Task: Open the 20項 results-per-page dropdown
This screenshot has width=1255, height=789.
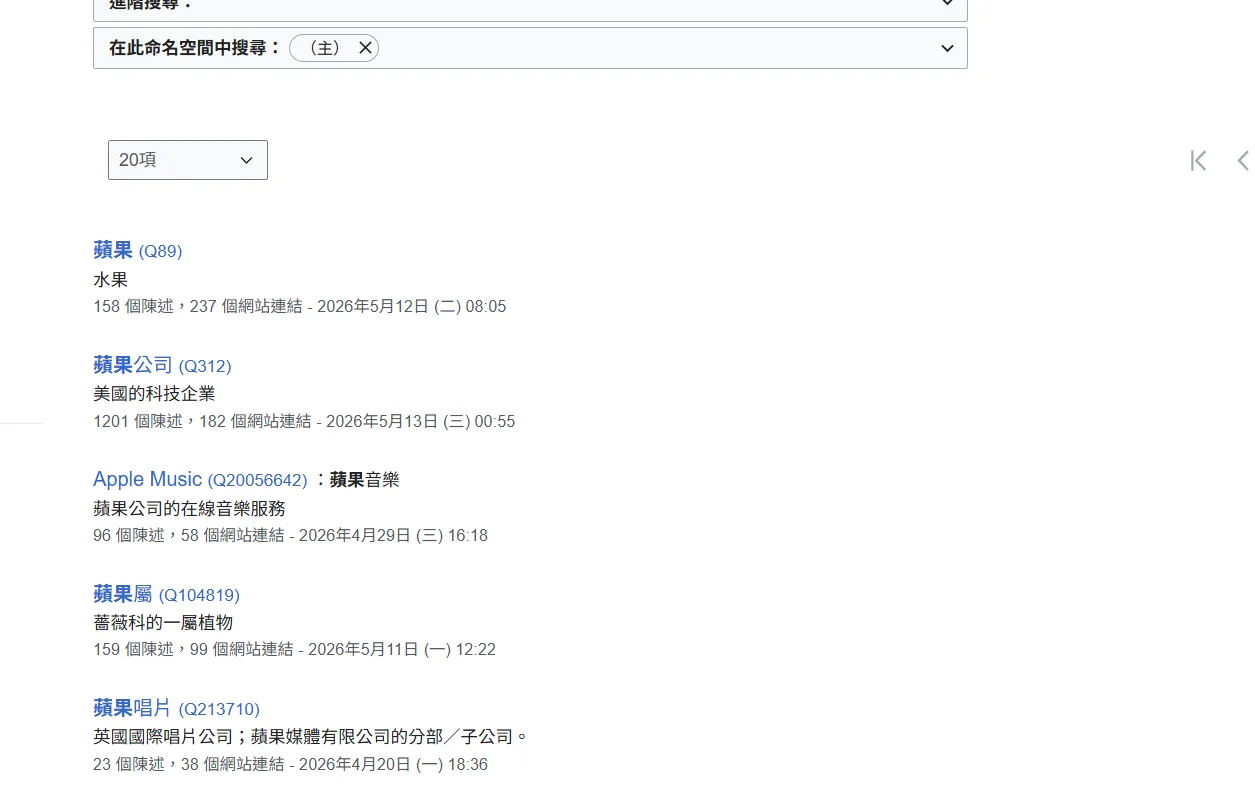Action: (x=188, y=160)
